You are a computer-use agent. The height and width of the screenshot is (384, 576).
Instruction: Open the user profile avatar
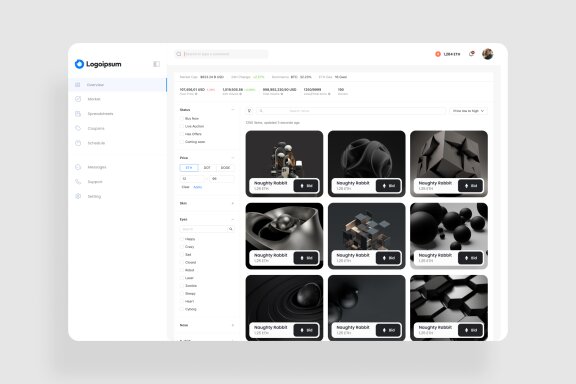tap(487, 54)
